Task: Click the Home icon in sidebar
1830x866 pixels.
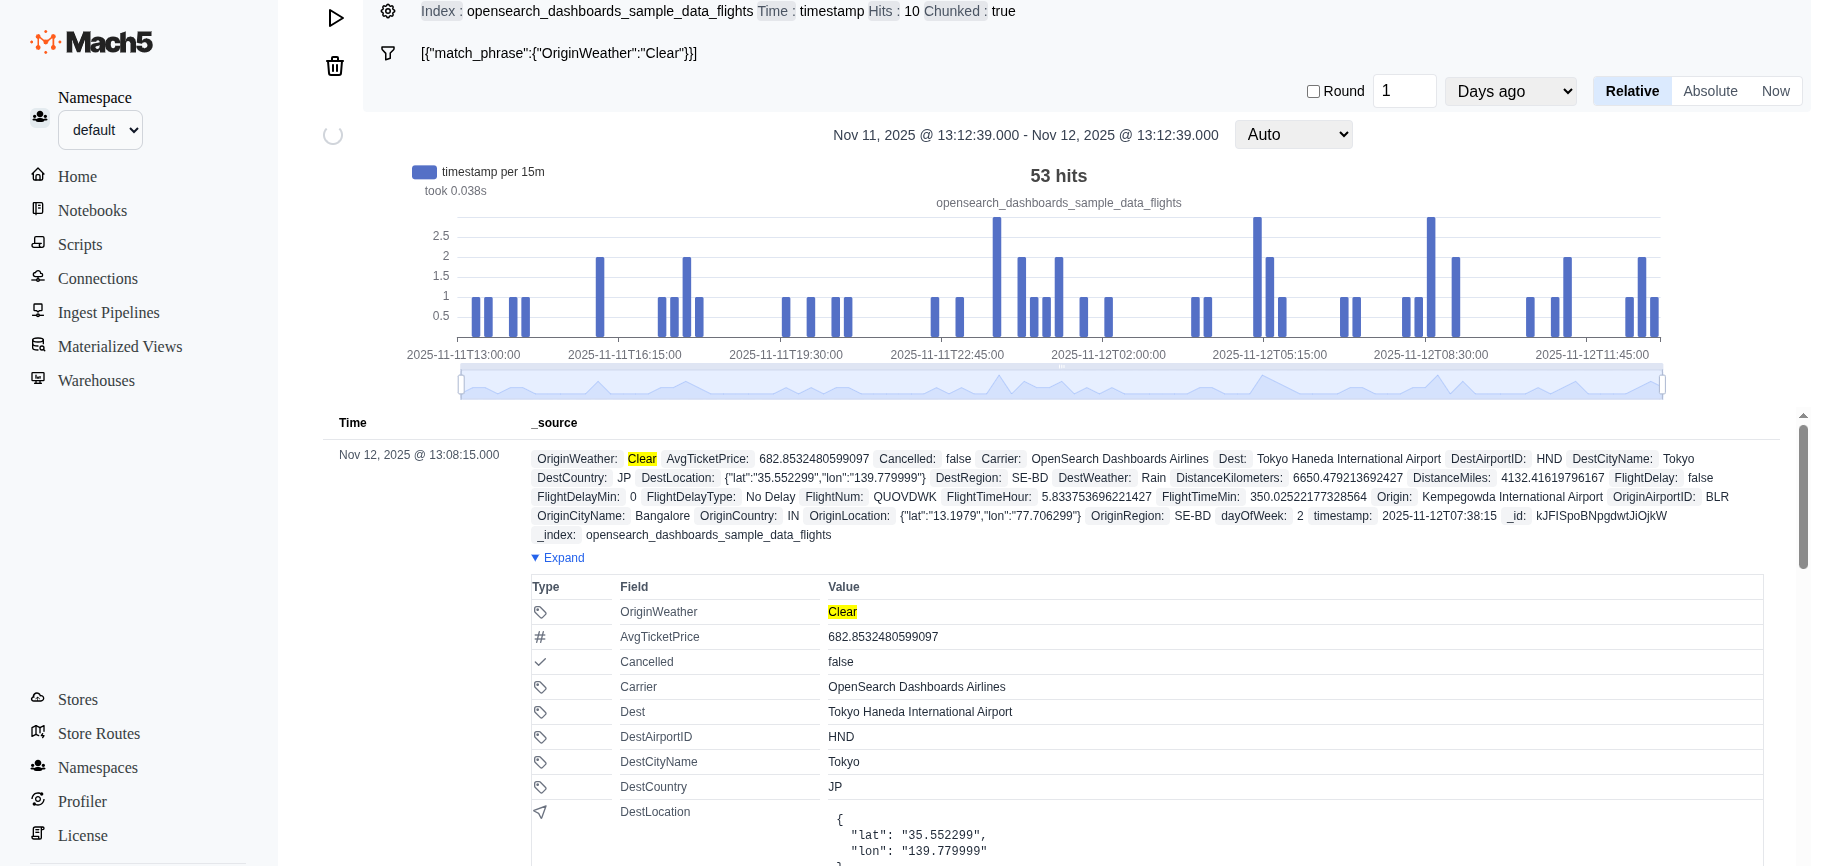Action: 38,175
